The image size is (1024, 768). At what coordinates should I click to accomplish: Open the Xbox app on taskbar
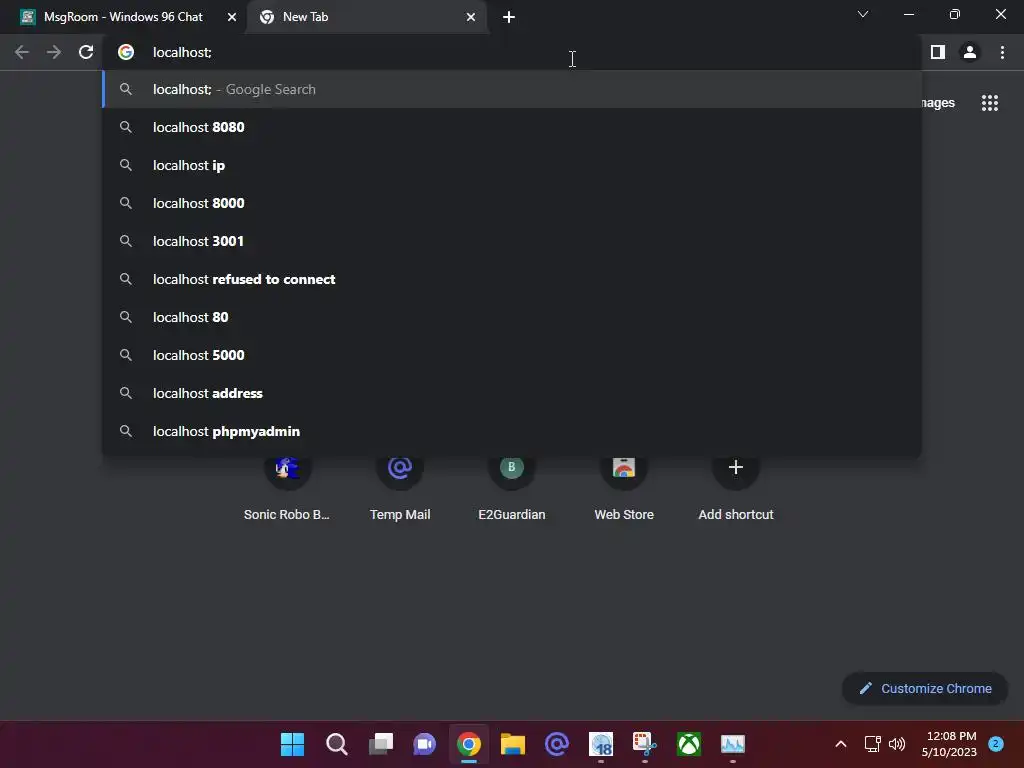[x=689, y=744]
